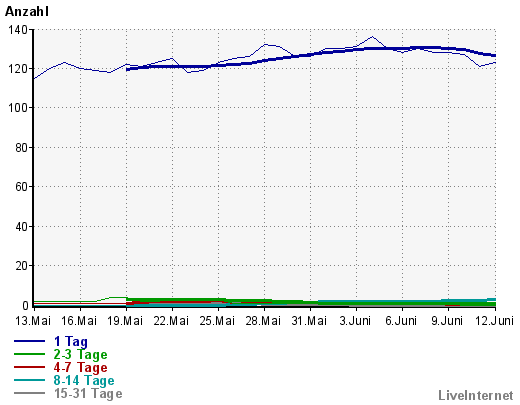The height and width of the screenshot is (405, 520).
Task: Click the 13.Mai date label
Action: [x=33, y=321]
